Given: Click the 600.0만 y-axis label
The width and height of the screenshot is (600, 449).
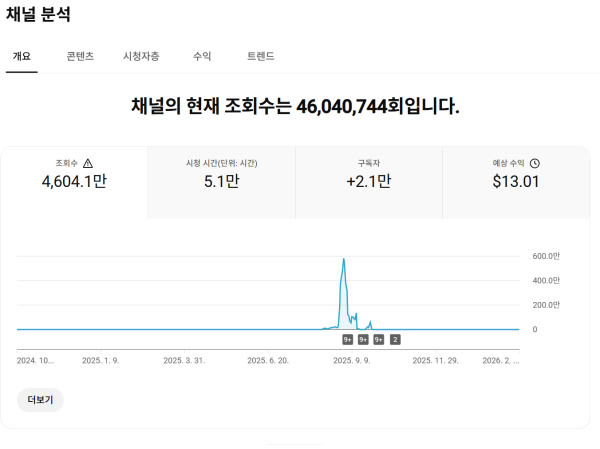Looking at the screenshot, I should click(546, 256).
